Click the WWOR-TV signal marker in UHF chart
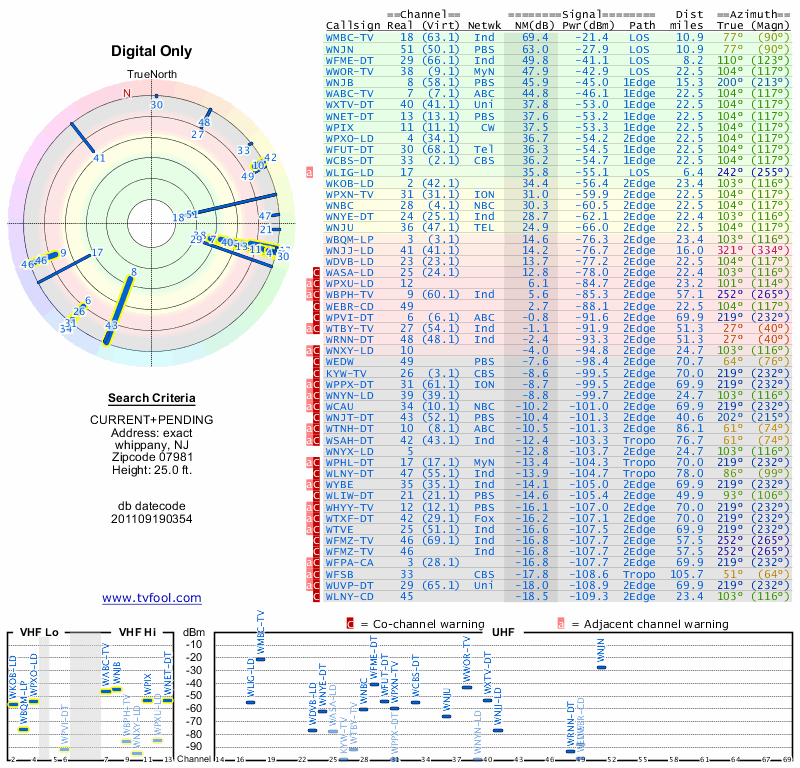The height and width of the screenshot is (768, 800). coord(467,687)
